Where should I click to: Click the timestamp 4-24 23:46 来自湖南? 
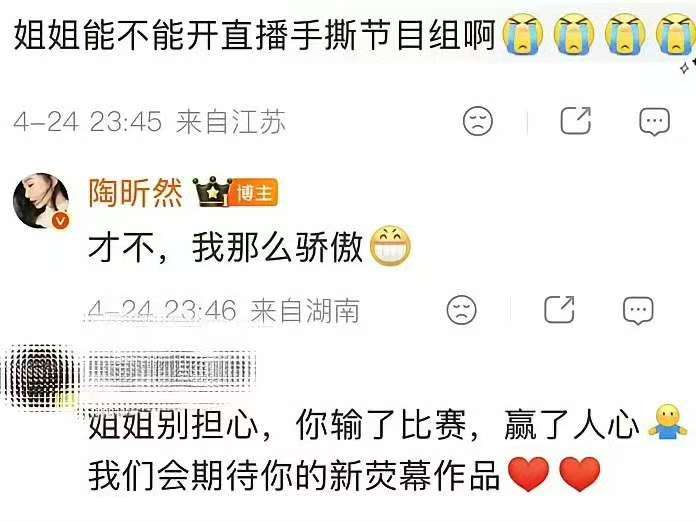click(x=223, y=310)
